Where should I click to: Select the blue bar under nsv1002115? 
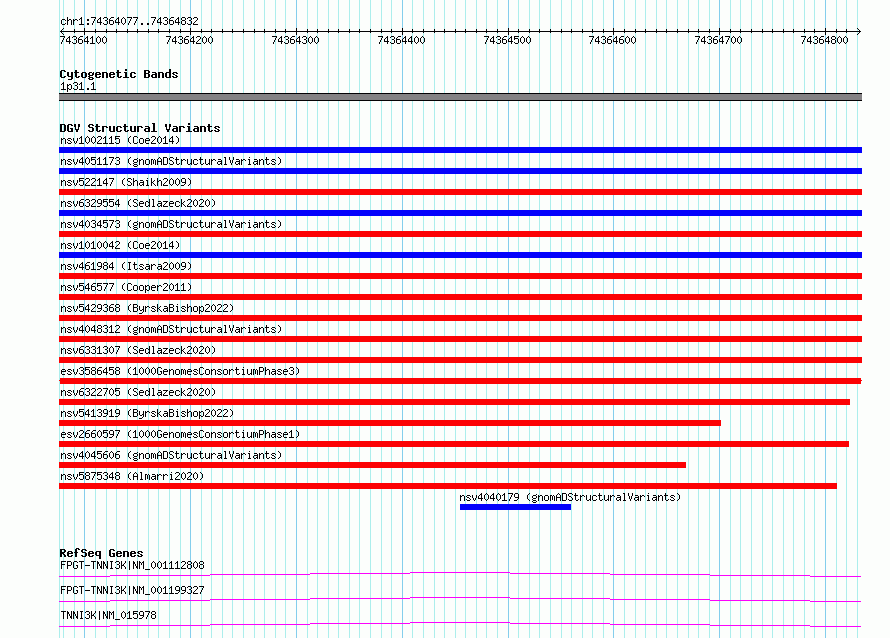click(460, 150)
